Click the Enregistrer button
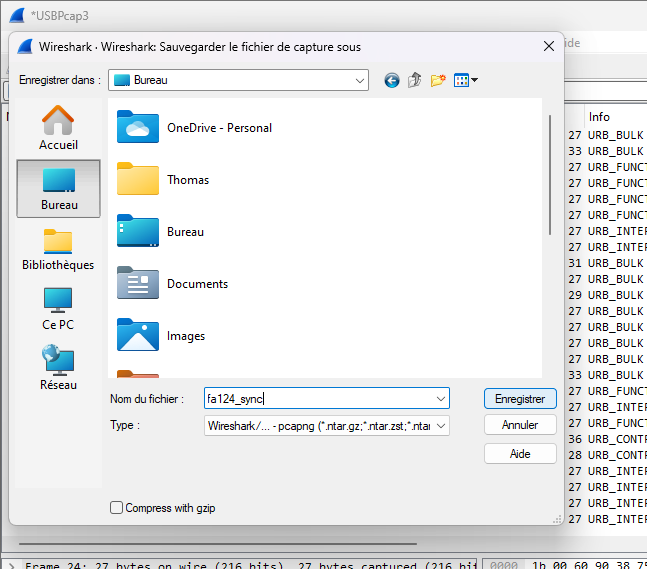This screenshot has height=569, width=647. tap(520, 398)
